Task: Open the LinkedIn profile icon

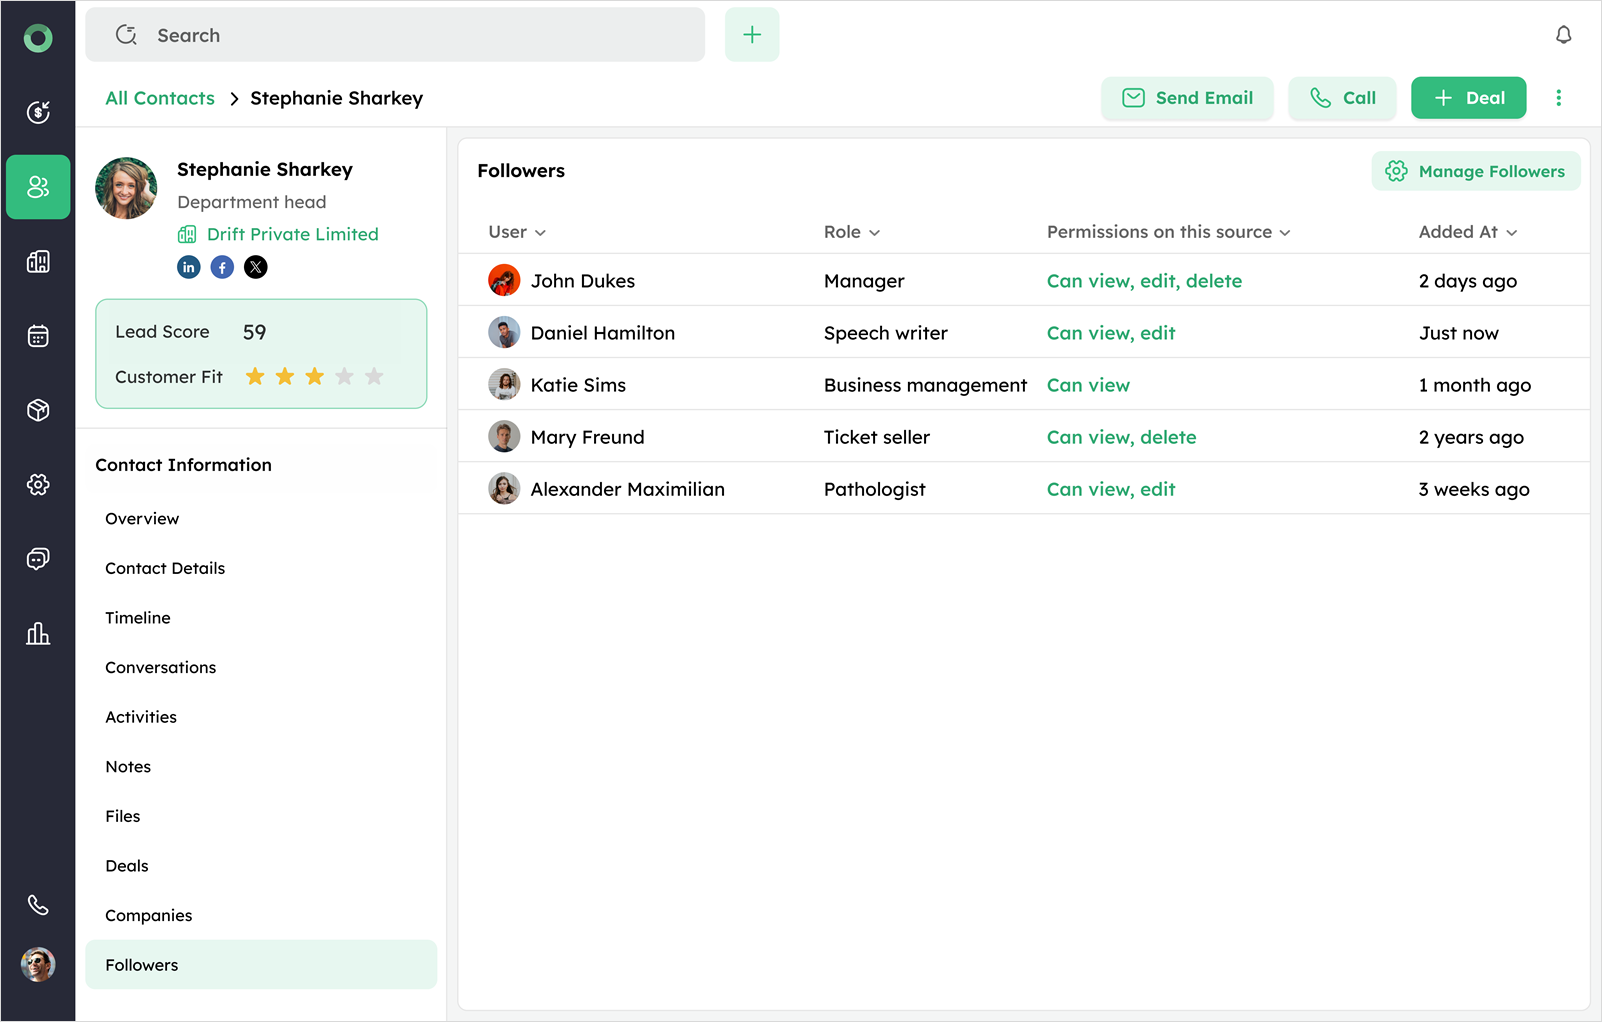Action: 189,267
